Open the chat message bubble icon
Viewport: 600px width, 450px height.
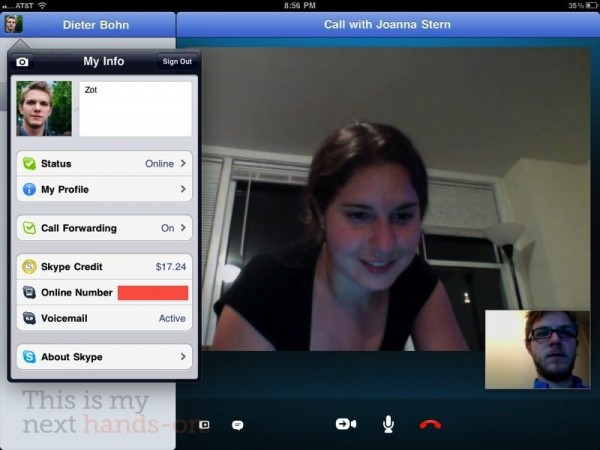click(237, 425)
